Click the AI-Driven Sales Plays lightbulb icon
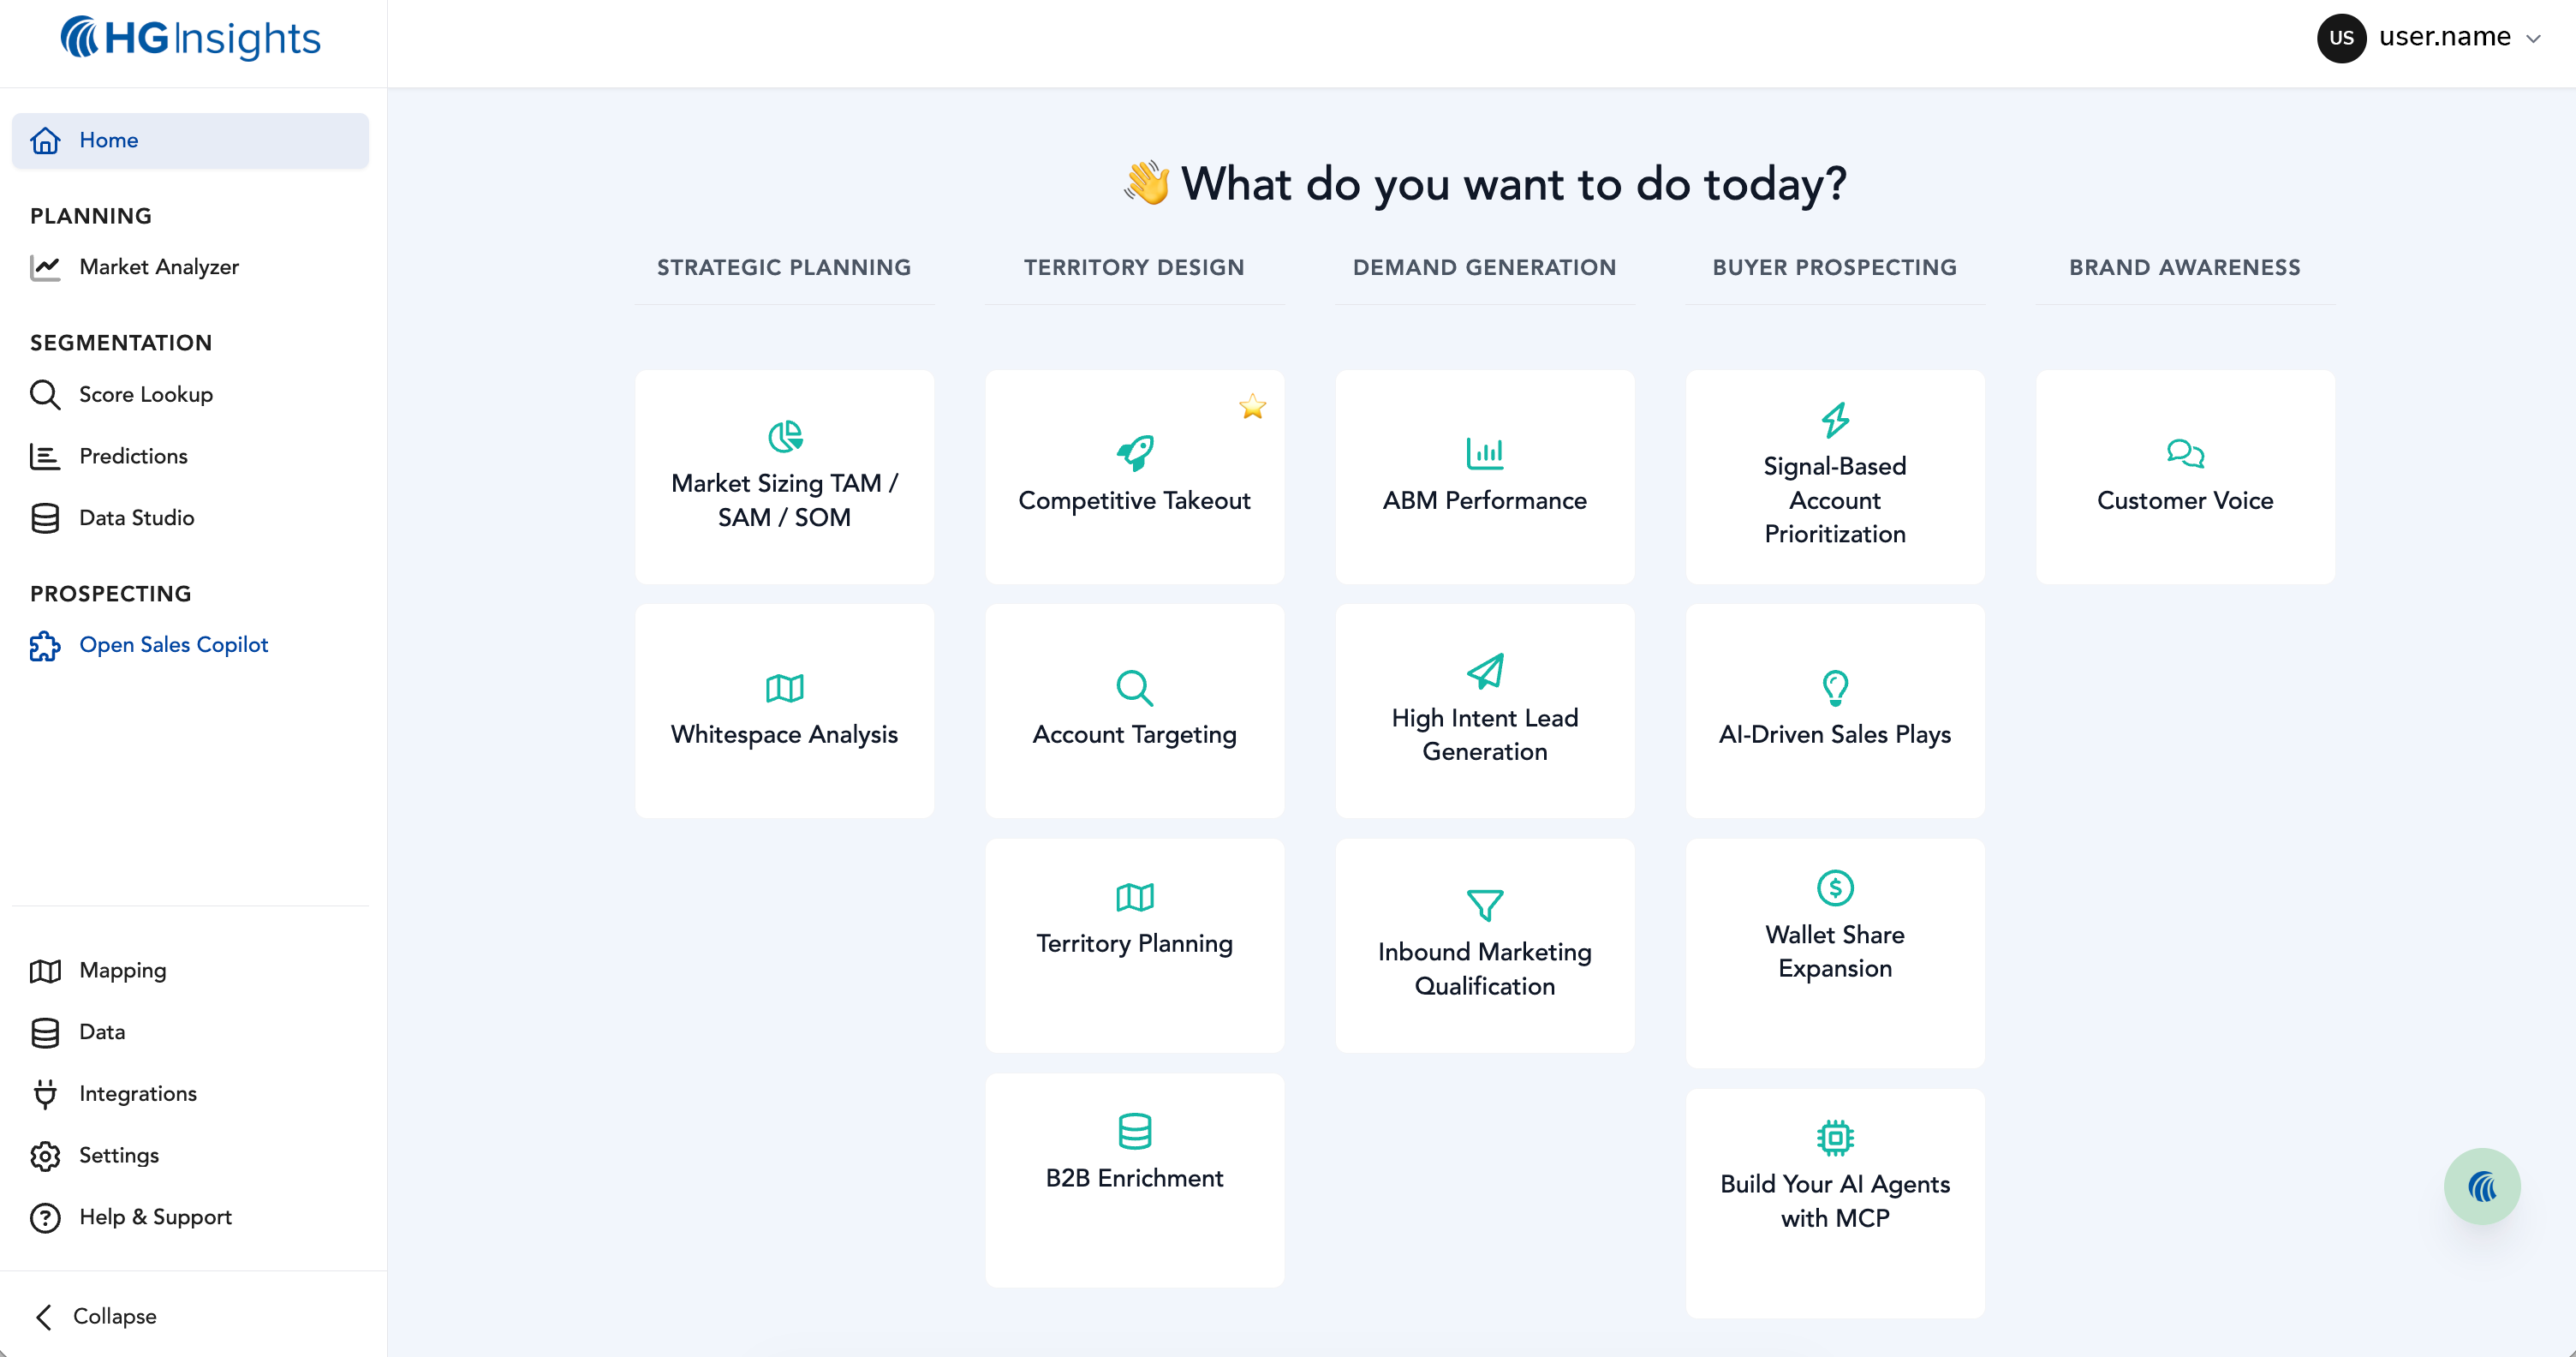 click(x=1834, y=688)
